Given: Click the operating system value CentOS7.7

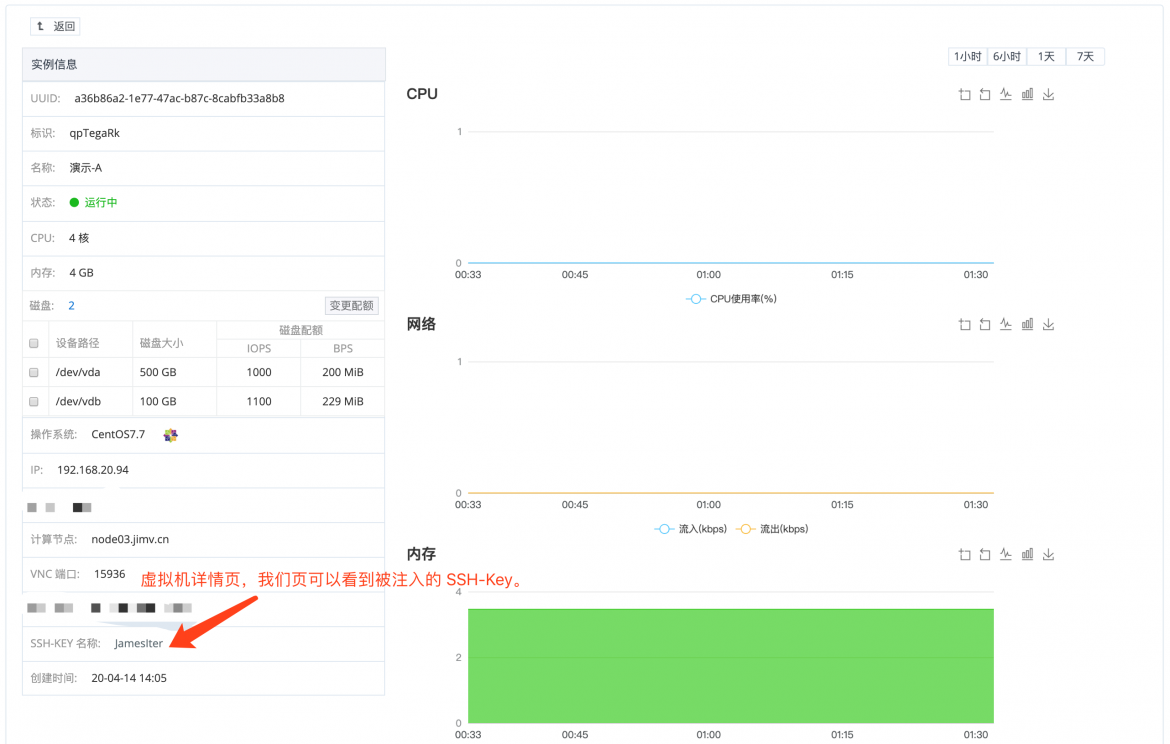Looking at the screenshot, I should coord(119,434).
